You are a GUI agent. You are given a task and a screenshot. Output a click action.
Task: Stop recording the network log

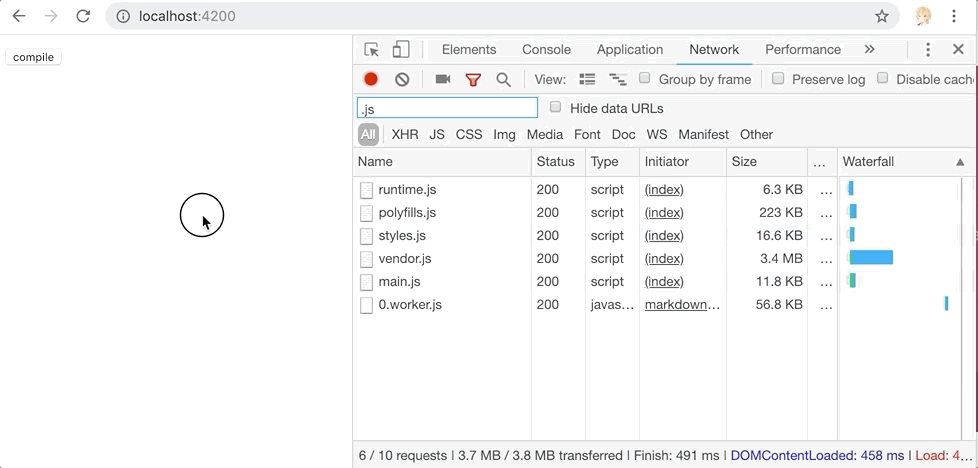pos(371,79)
